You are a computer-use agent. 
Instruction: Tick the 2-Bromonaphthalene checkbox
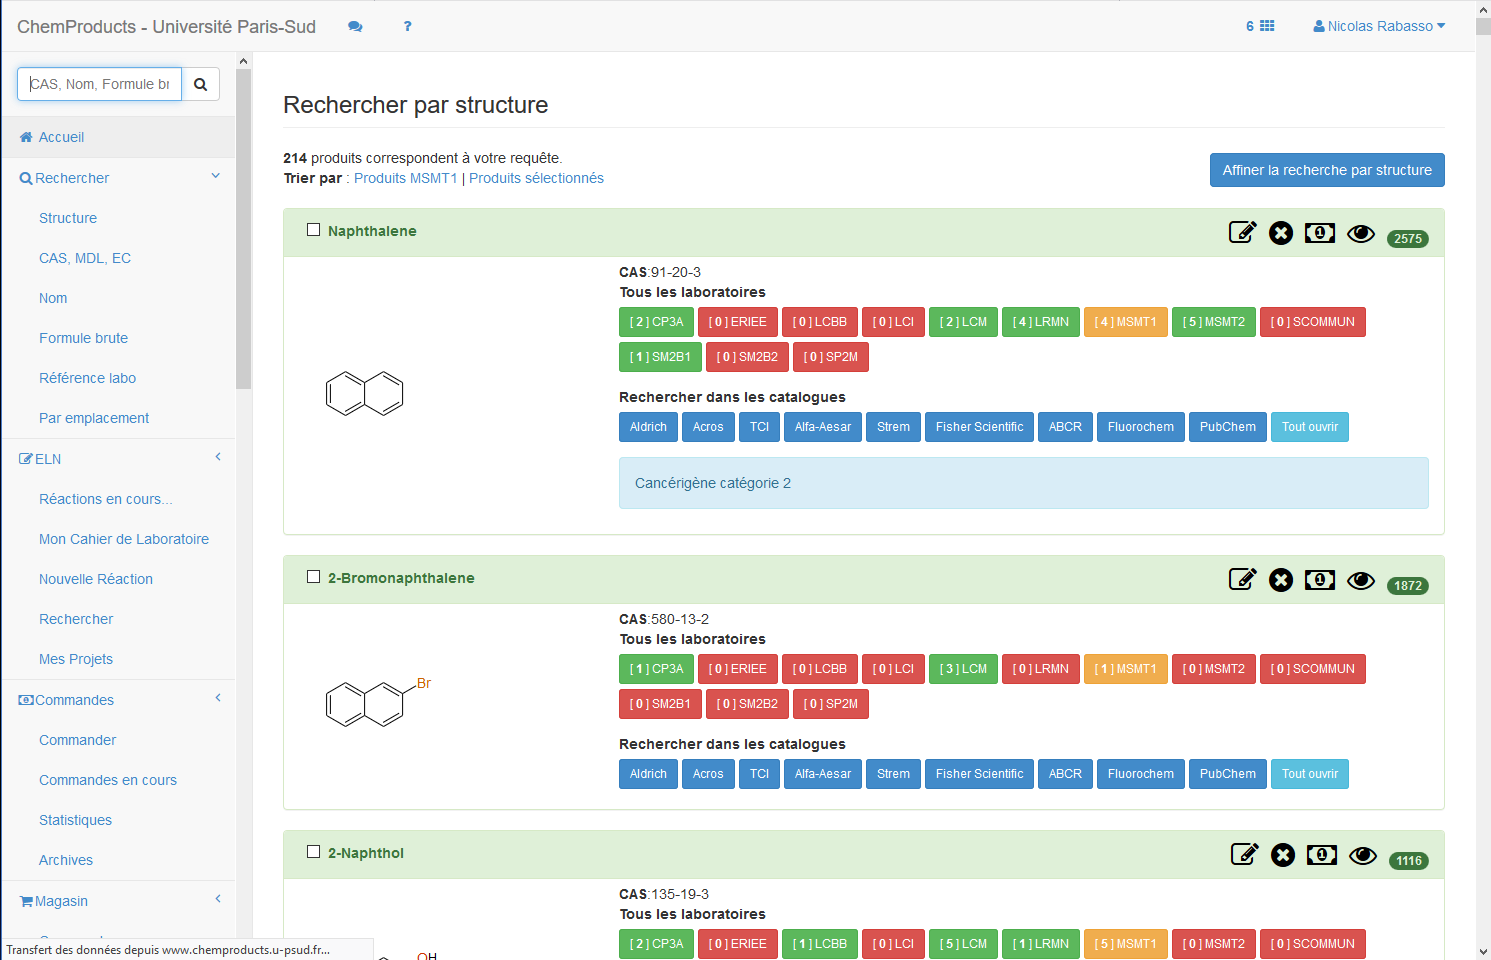point(313,577)
